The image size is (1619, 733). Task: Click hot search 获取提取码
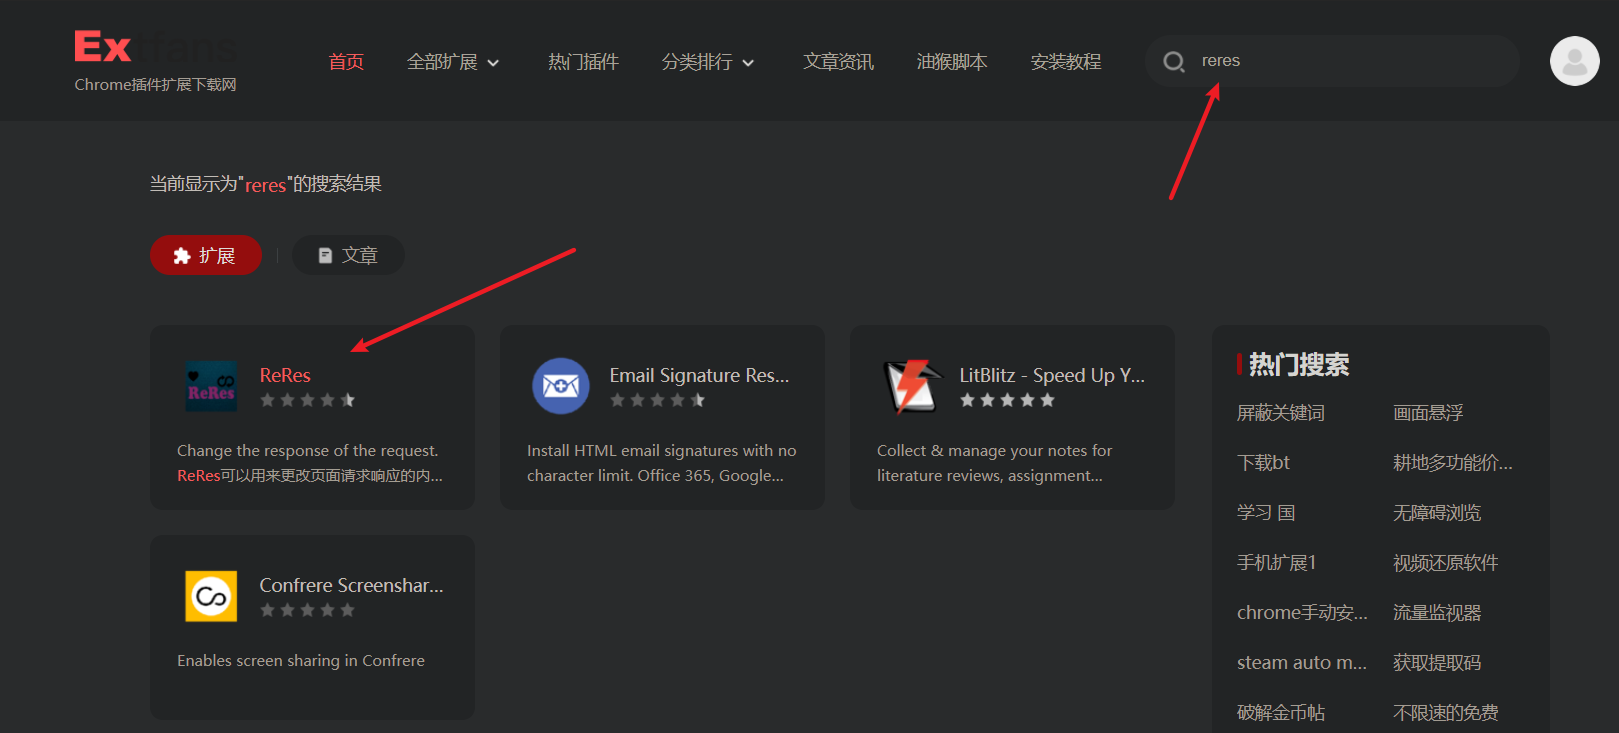[x=1437, y=663]
